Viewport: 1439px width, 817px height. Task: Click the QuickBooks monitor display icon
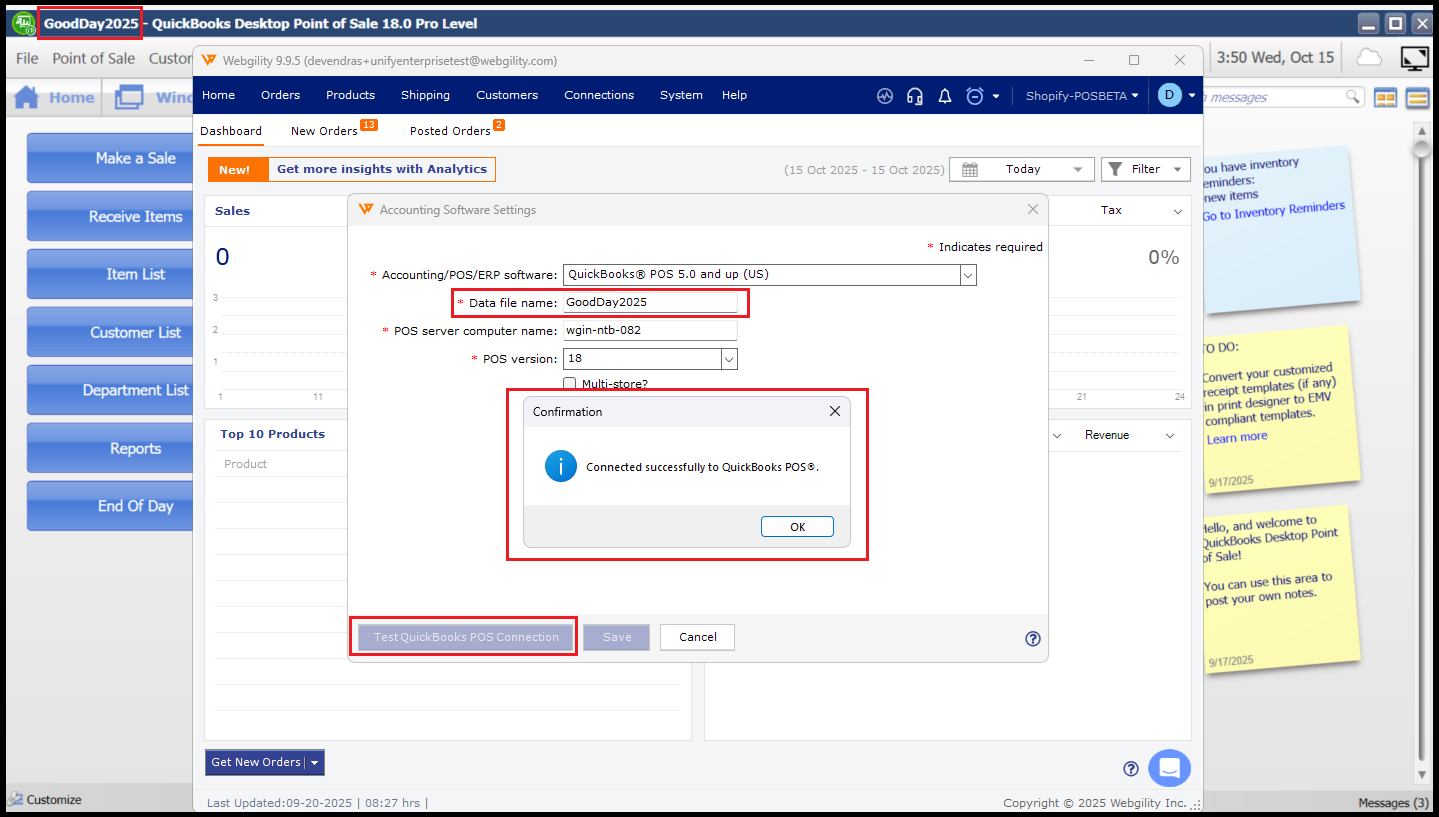1414,58
